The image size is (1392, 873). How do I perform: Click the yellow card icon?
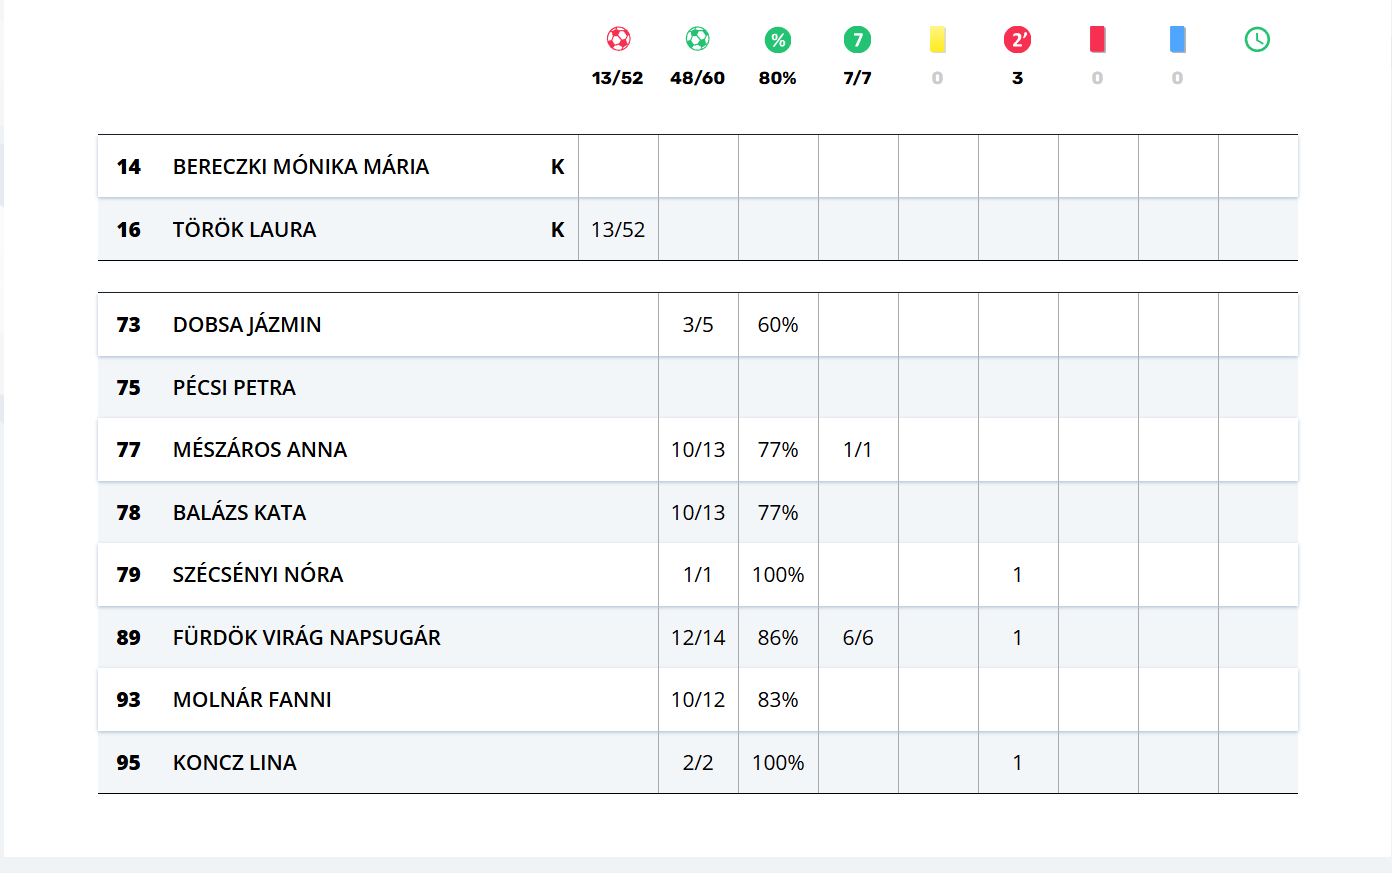point(937,39)
